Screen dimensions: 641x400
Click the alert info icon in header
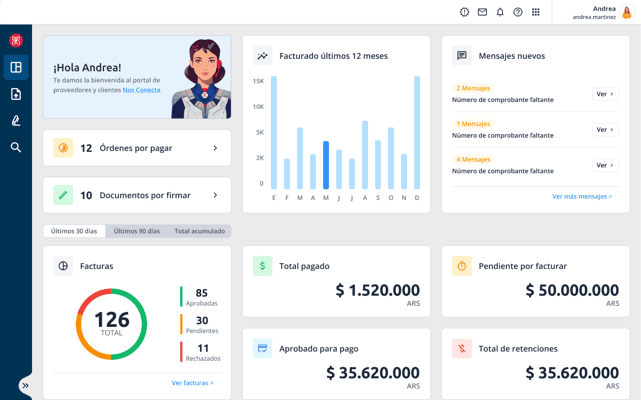click(464, 12)
